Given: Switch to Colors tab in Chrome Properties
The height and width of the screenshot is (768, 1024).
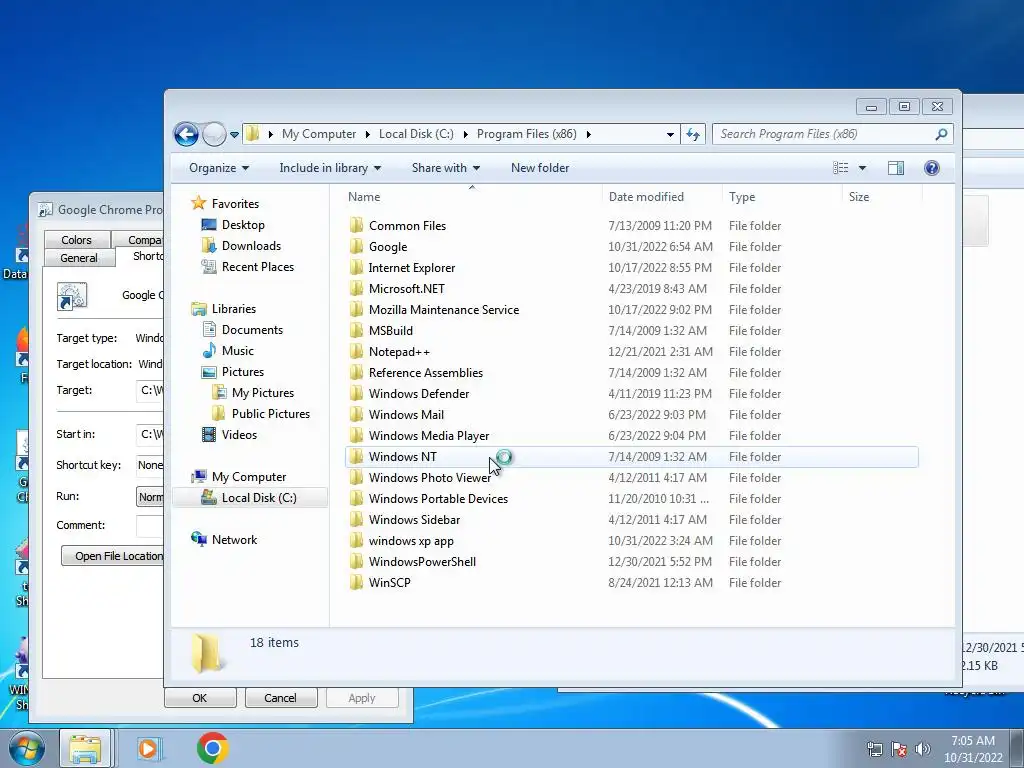Looking at the screenshot, I should (x=76, y=240).
